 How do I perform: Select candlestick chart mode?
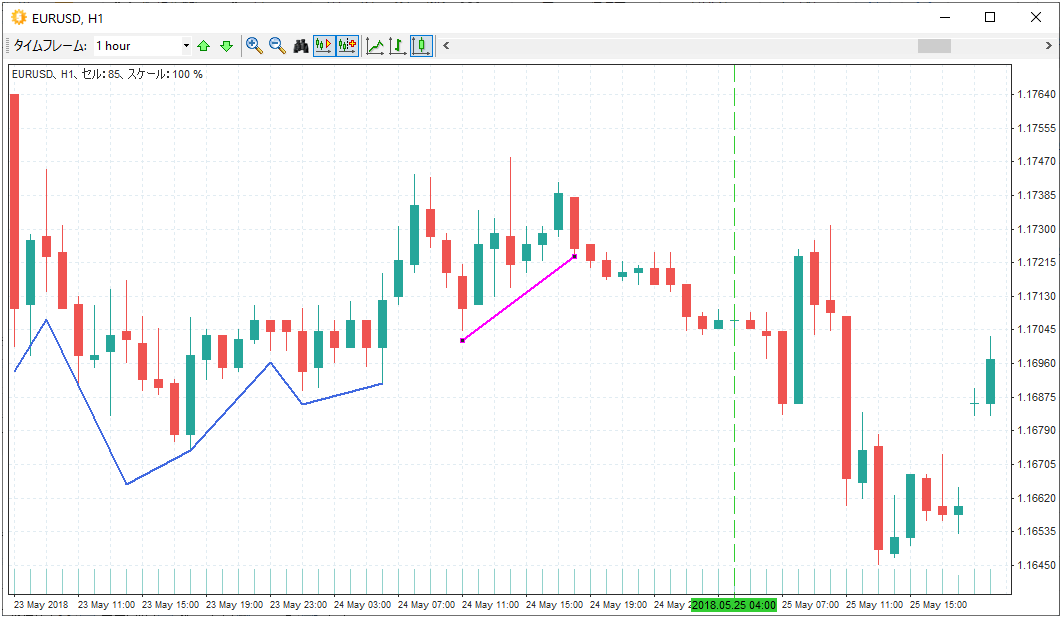click(x=421, y=46)
